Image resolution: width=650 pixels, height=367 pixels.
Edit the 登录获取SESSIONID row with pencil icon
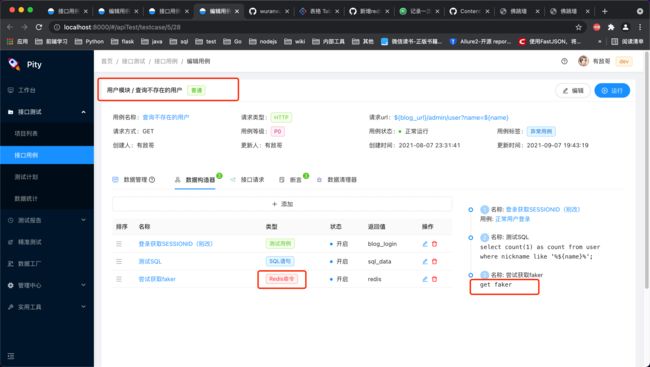(x=425, y=244)
